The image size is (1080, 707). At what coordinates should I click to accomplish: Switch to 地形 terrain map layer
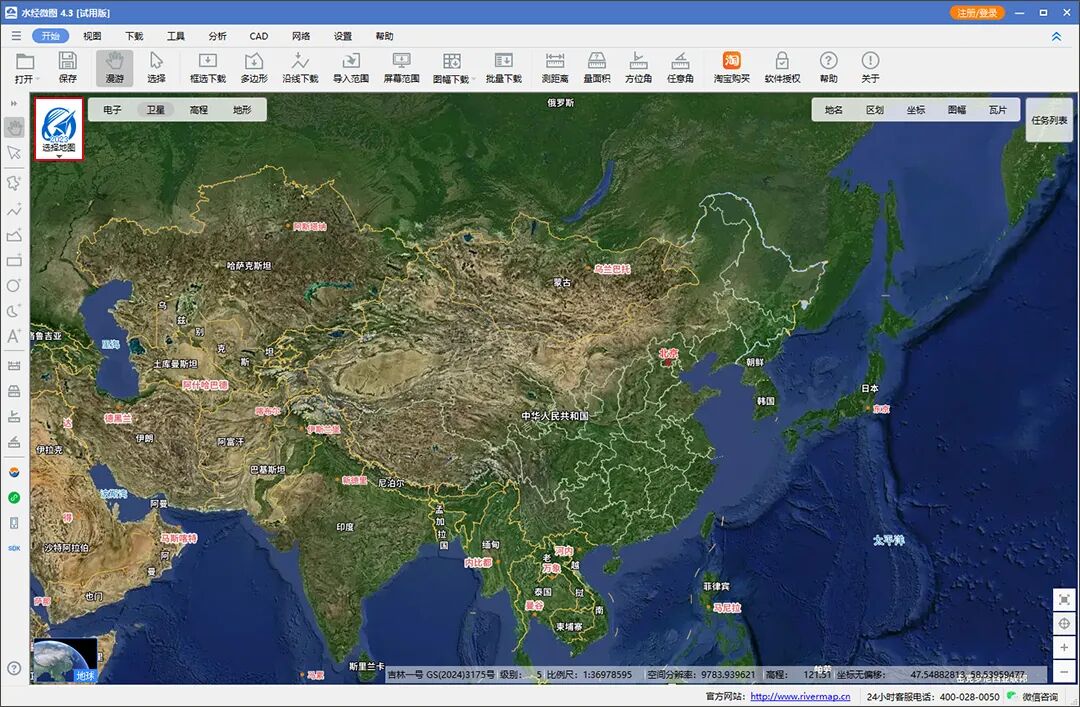tap(242, 110)
